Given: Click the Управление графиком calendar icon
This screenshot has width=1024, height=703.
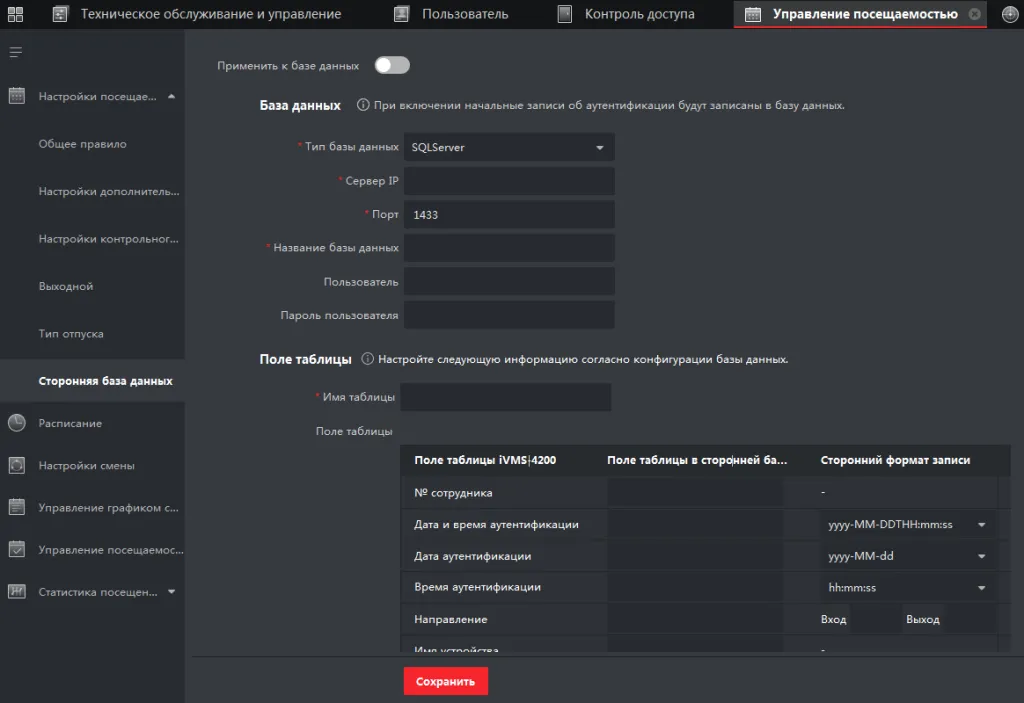Looking at the screenshot, I should (17, 507).
